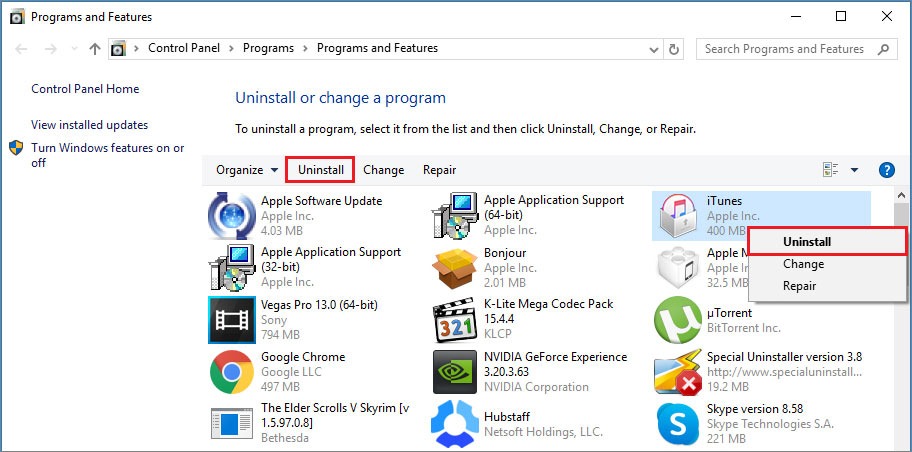Click the vertical scrollbar thumb
This screenshot has width=912, height=452.
901,216
